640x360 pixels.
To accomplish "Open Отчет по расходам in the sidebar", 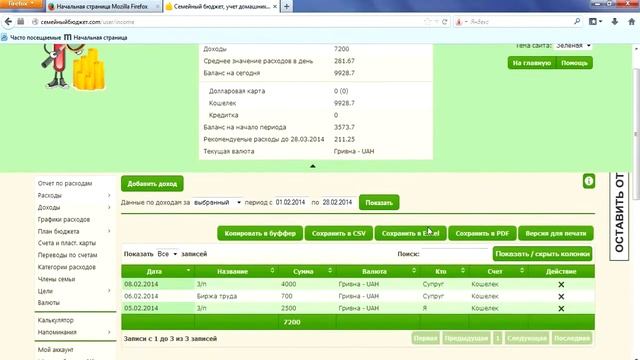I will 65,183.
